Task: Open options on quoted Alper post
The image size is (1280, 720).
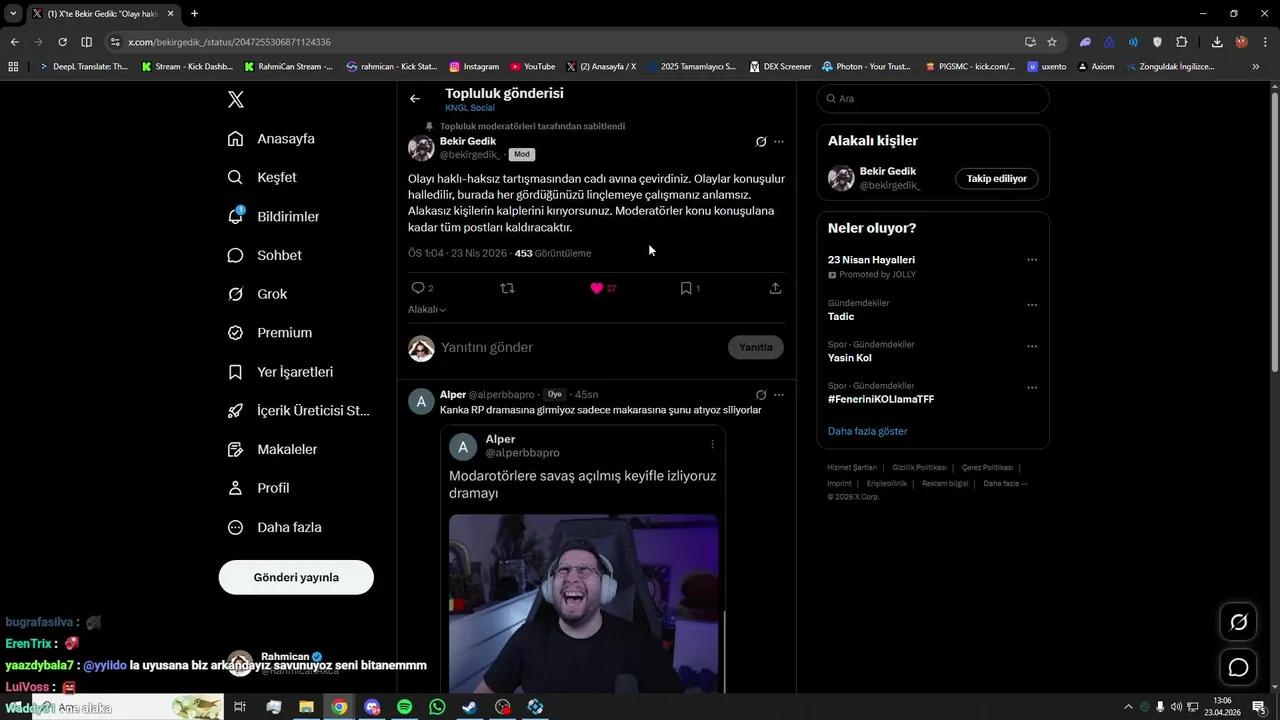Action: click(713, 444)
